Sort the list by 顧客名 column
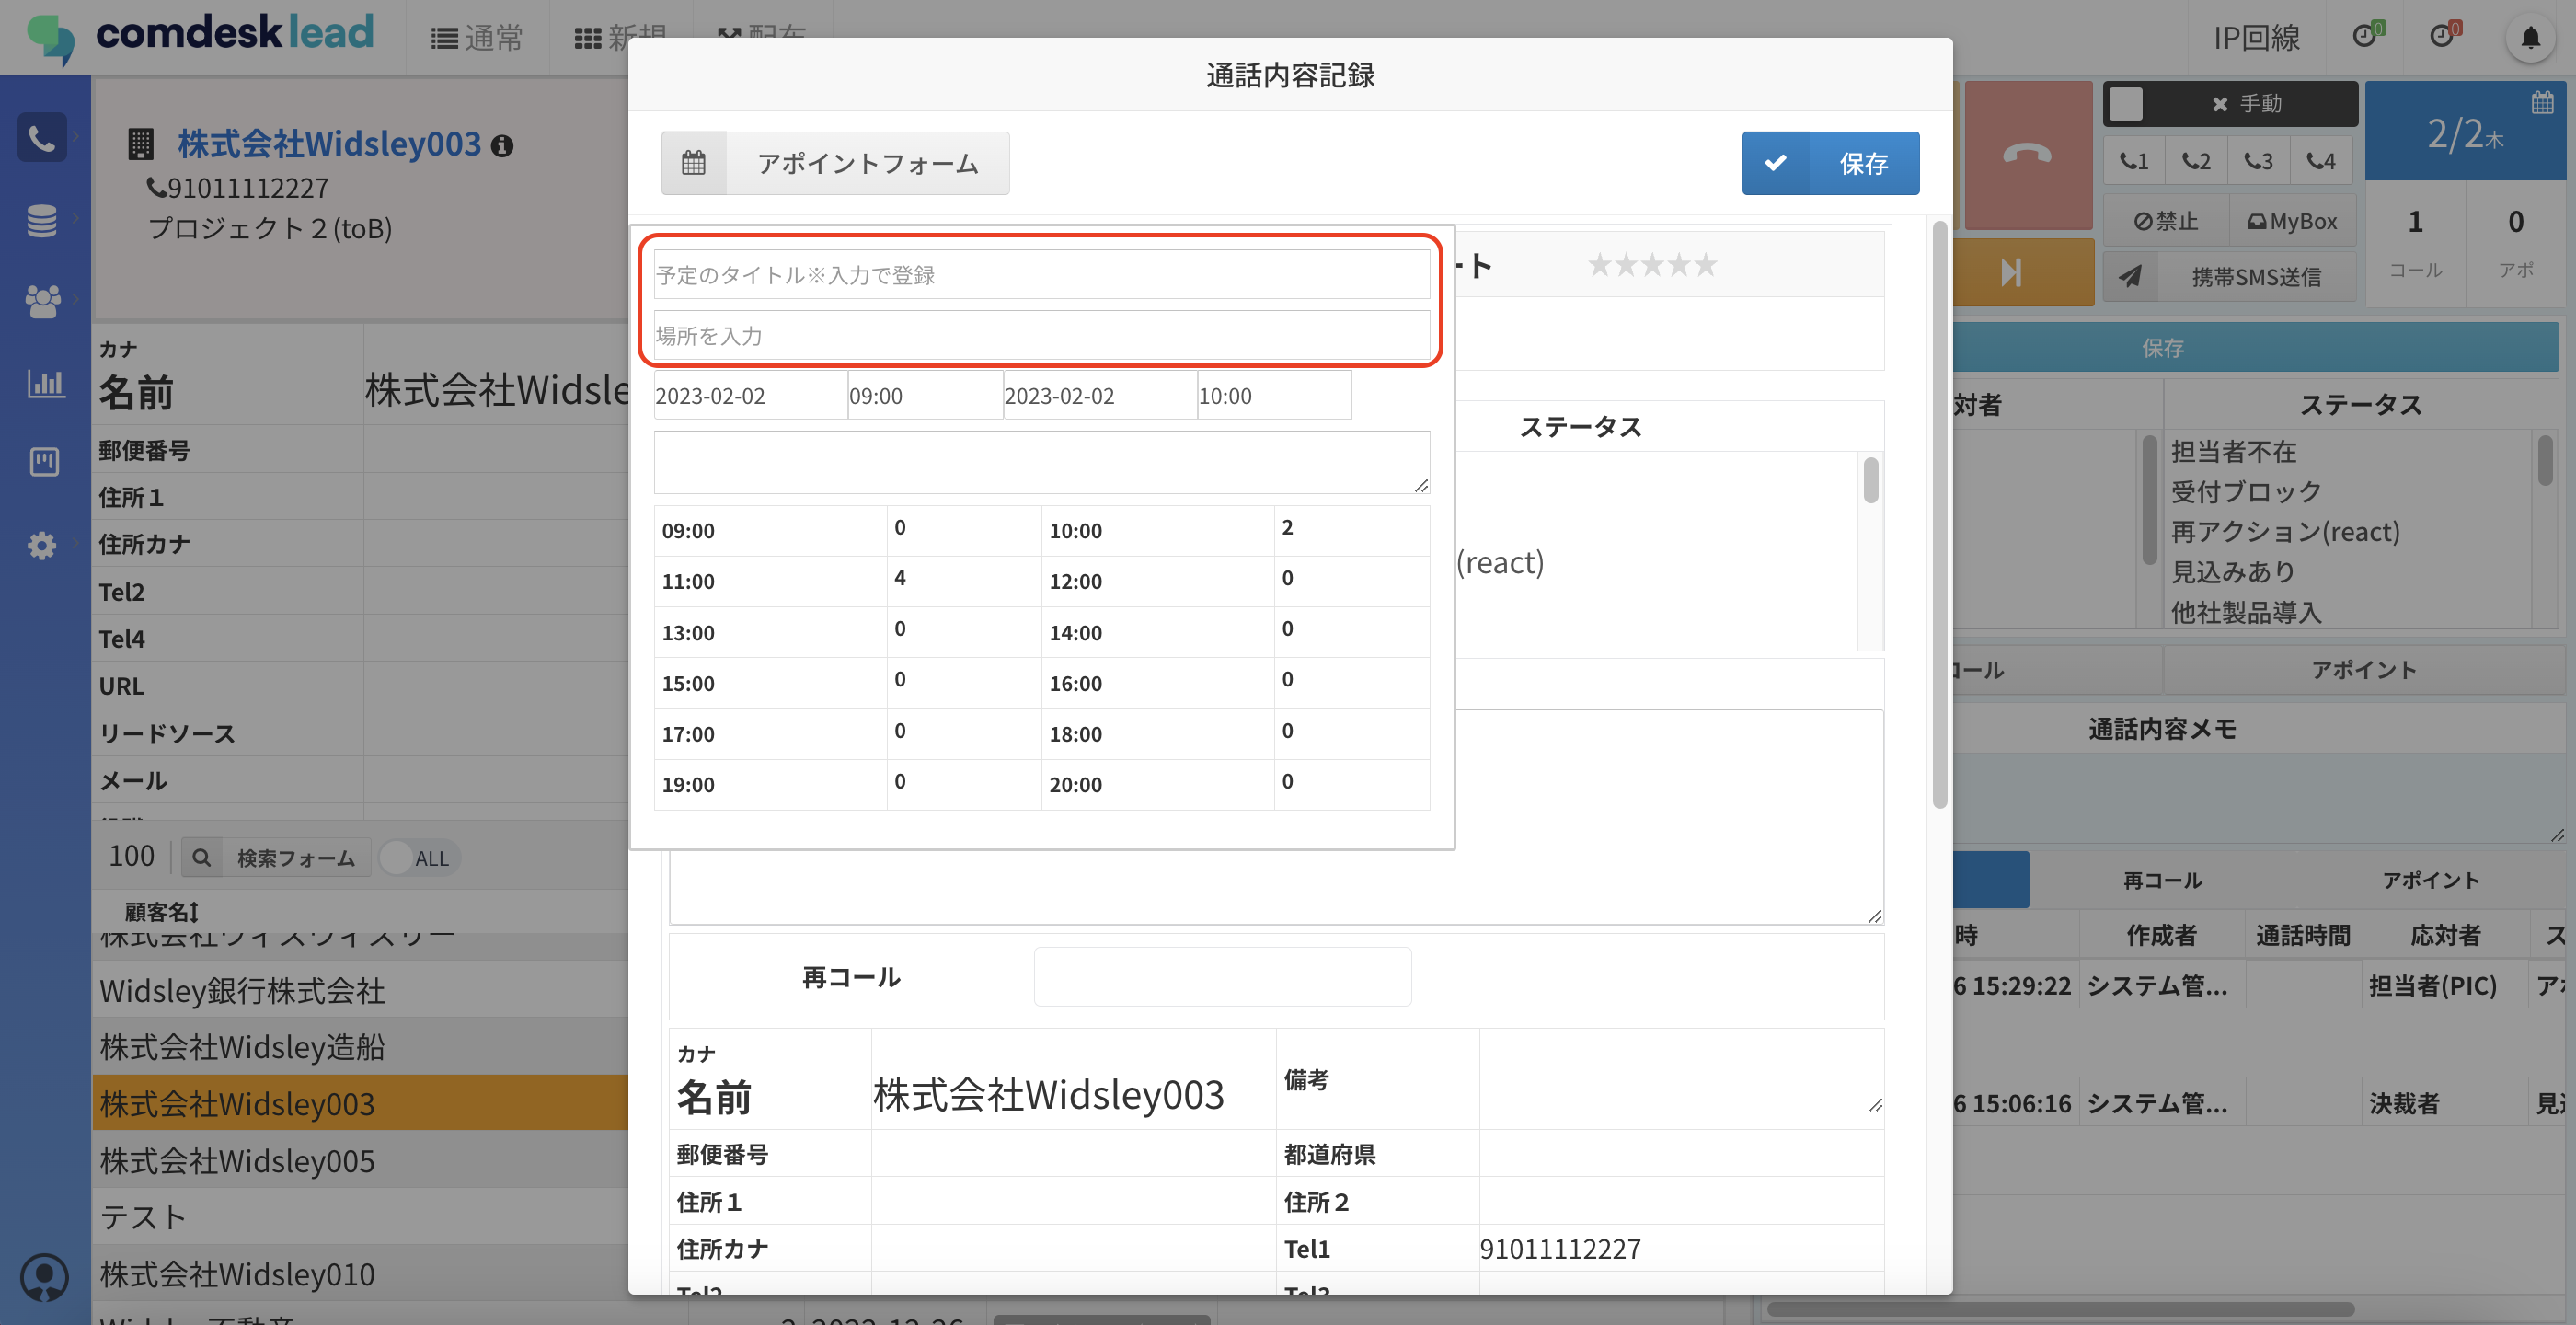Screen dimensions: 2576x1325 coord(161,911)
